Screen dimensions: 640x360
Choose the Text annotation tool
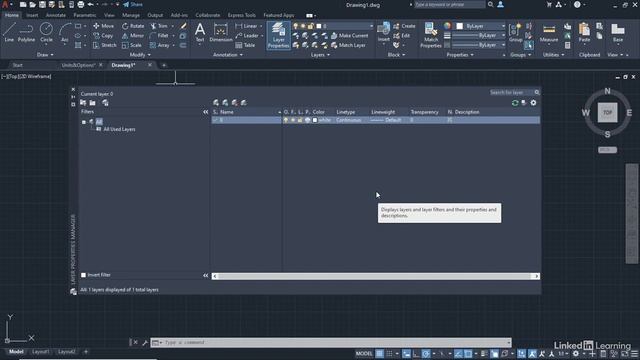pyautogui.click(x=200, y=32)
